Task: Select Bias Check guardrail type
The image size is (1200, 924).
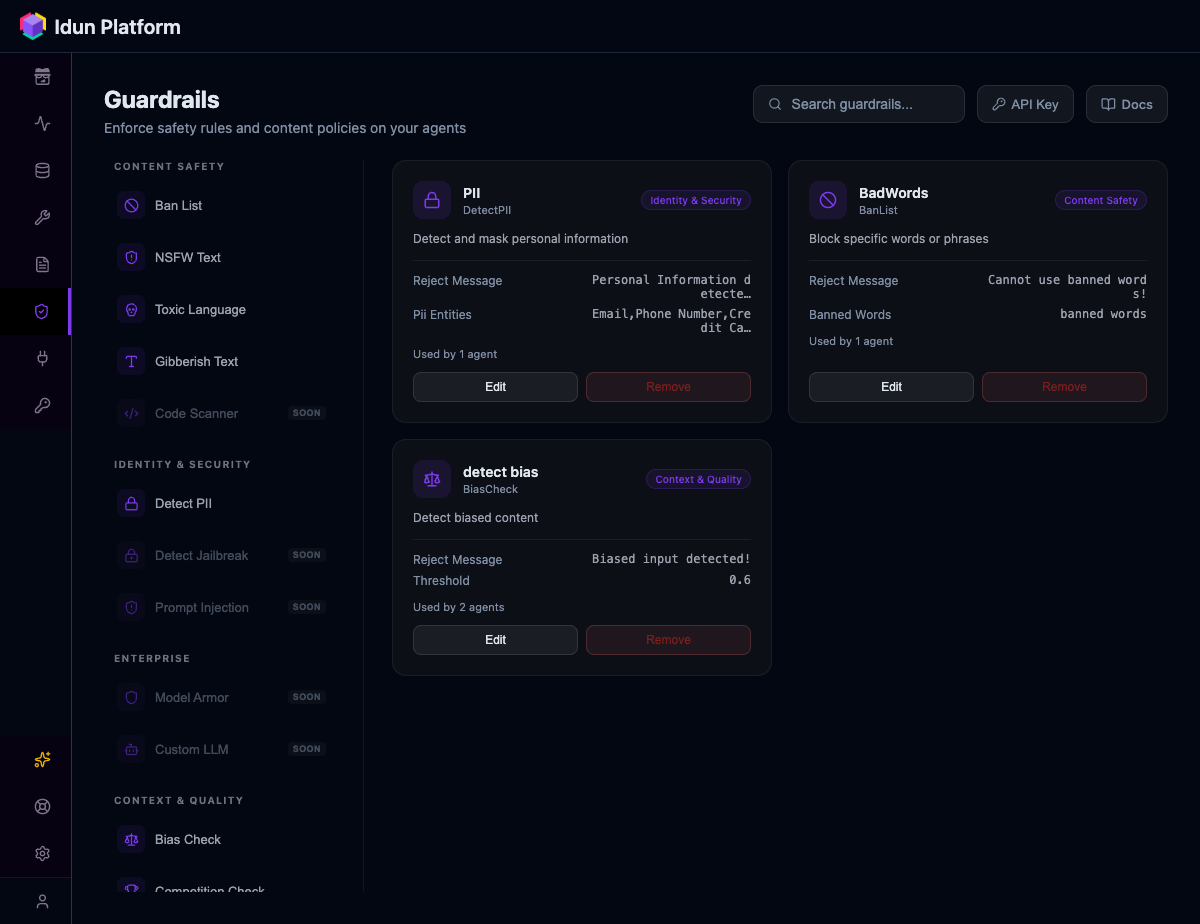Action: click(x=221, y=840)
